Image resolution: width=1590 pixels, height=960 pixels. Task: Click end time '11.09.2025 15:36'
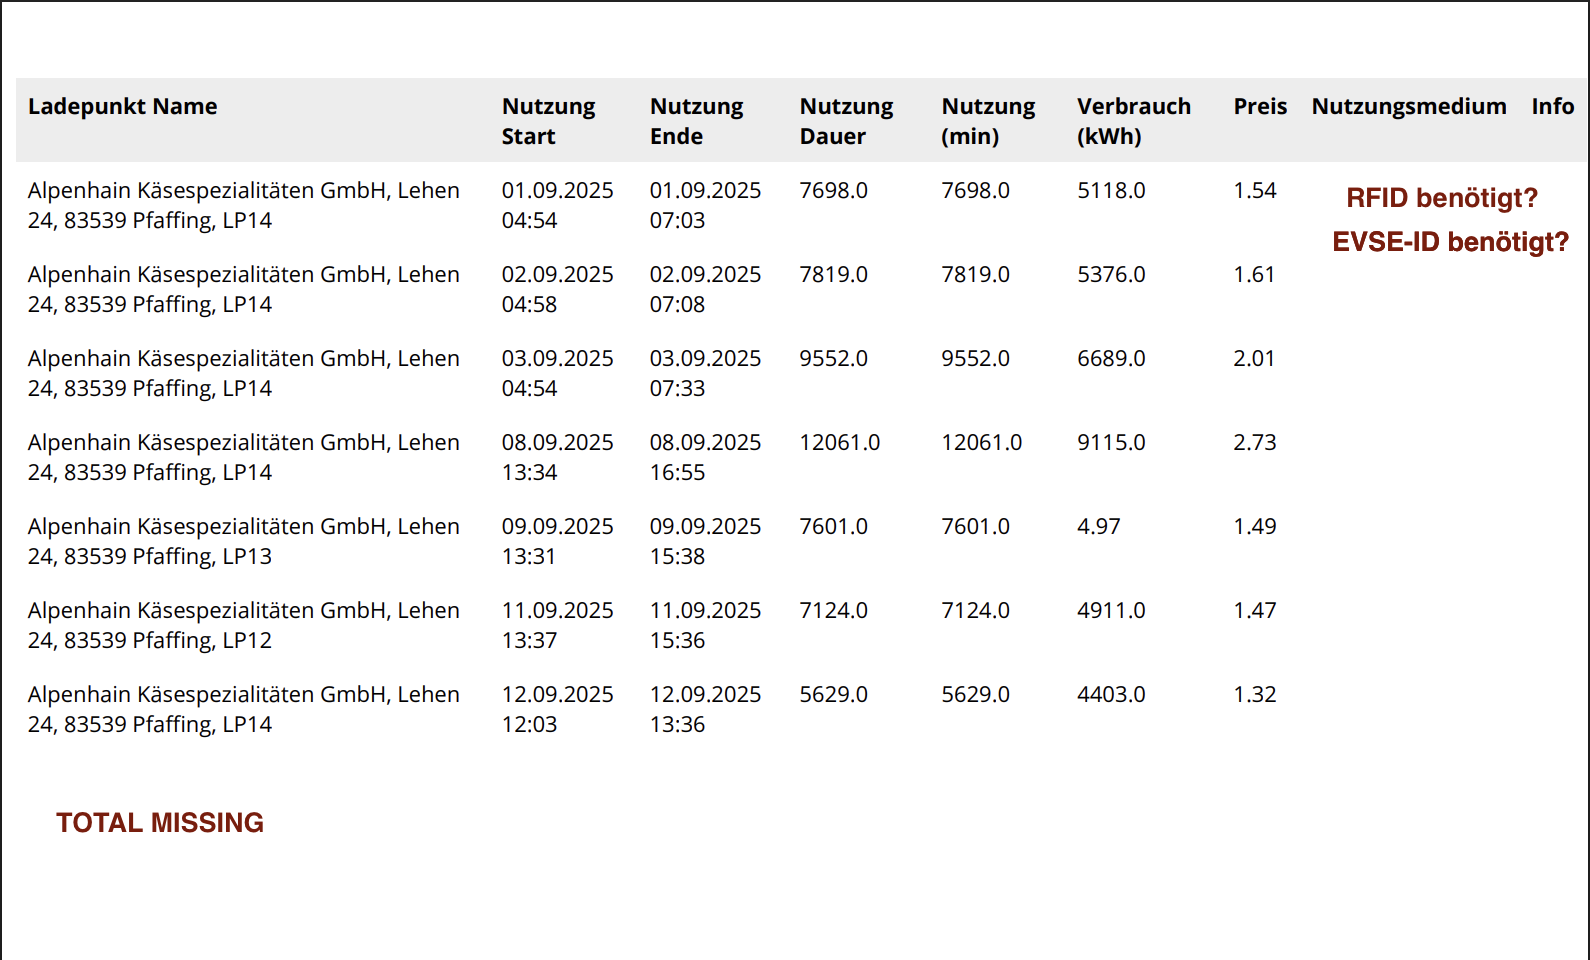click(x=706, y=625)
